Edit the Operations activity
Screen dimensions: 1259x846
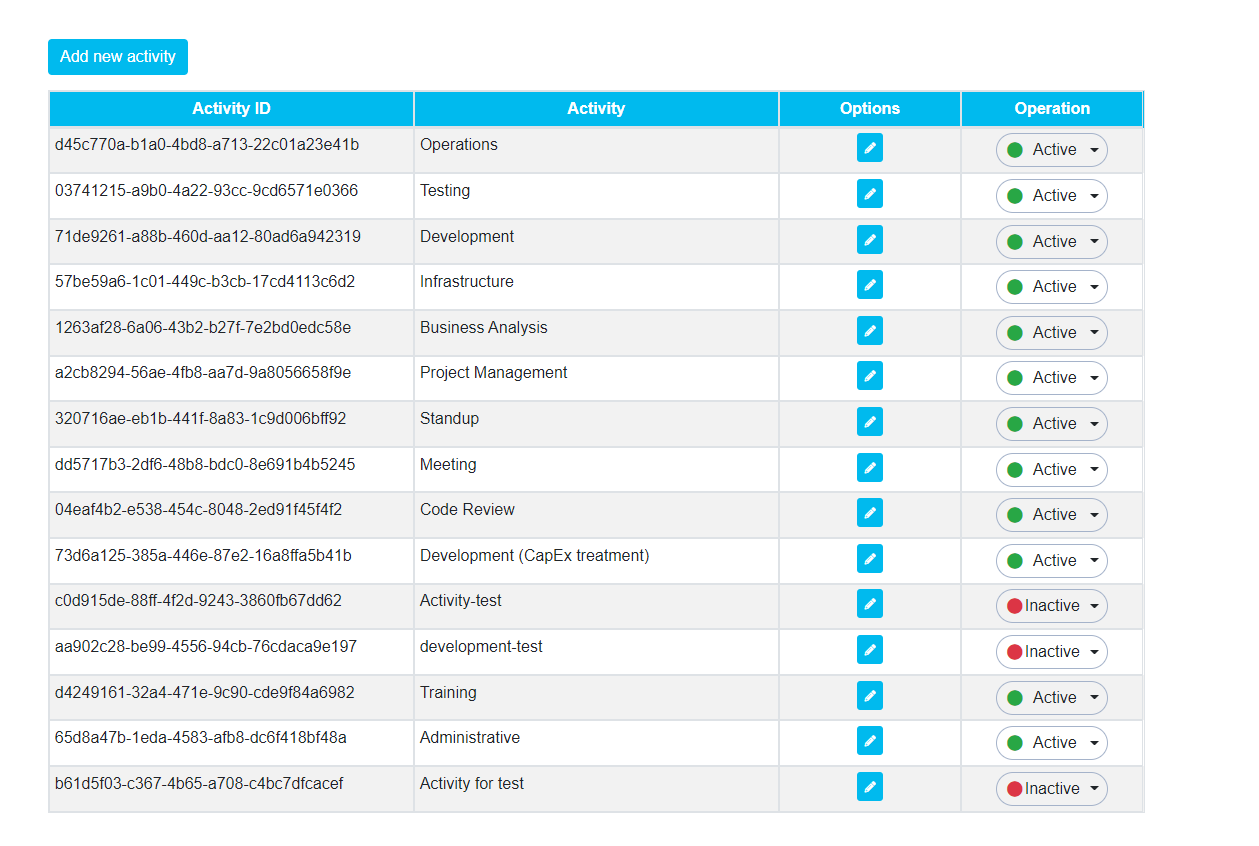[870, 149]
